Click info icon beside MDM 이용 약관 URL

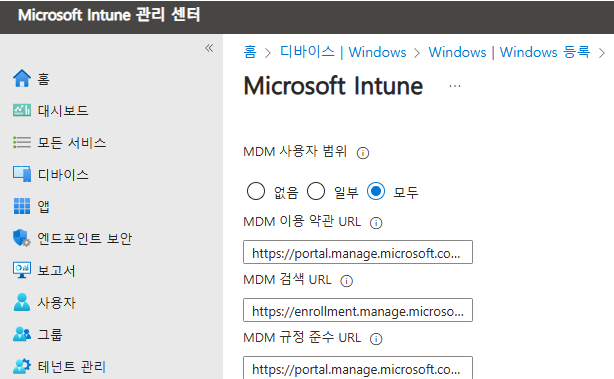point(376,223)
